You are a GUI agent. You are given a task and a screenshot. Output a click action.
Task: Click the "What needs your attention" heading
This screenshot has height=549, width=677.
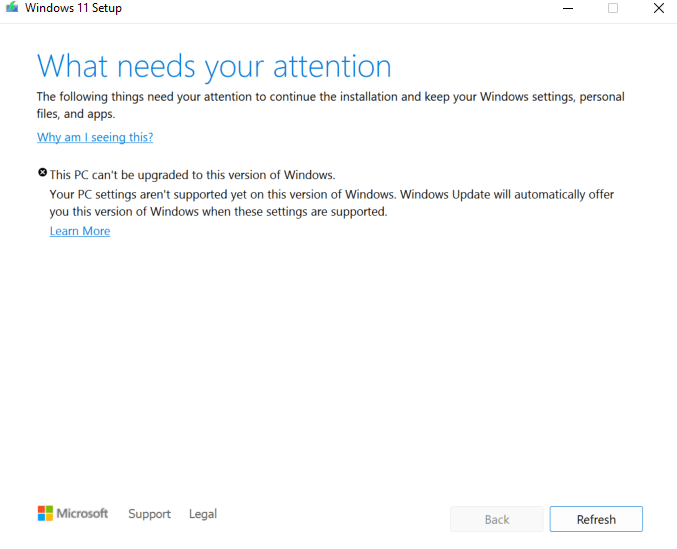click(214, 67)
